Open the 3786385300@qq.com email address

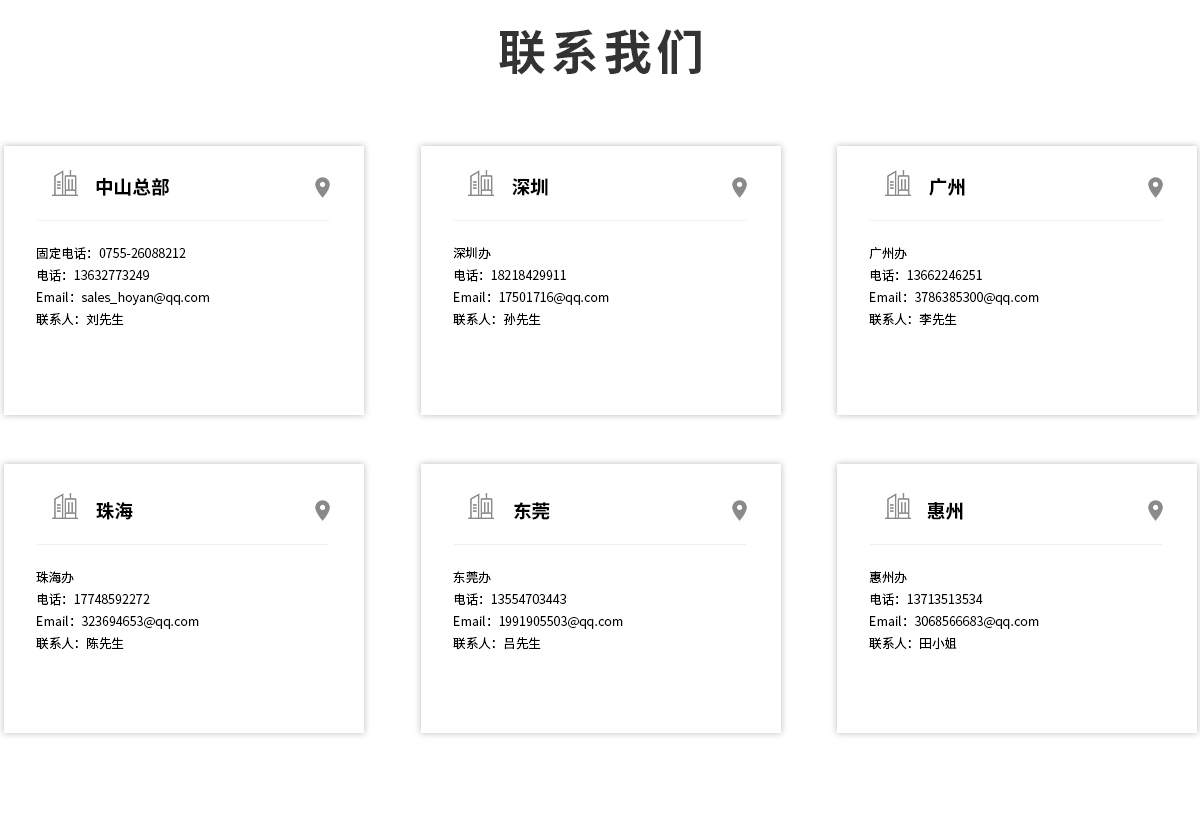click(x=976, y=297)
